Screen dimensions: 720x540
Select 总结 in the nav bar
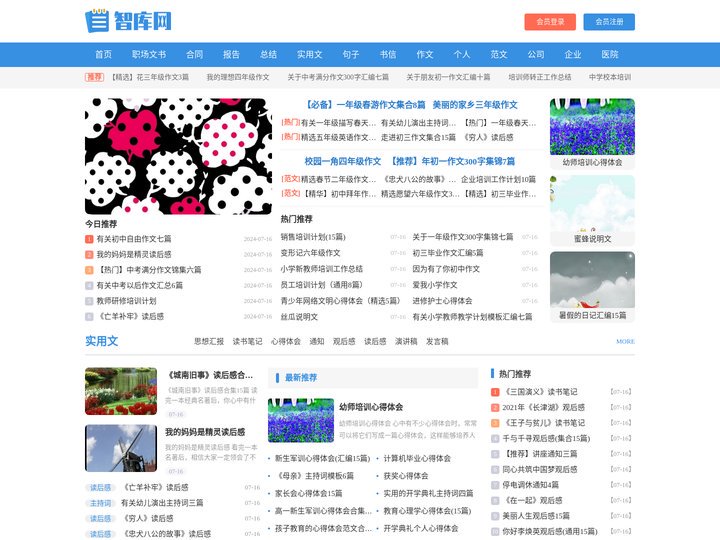tap(269, 55)
